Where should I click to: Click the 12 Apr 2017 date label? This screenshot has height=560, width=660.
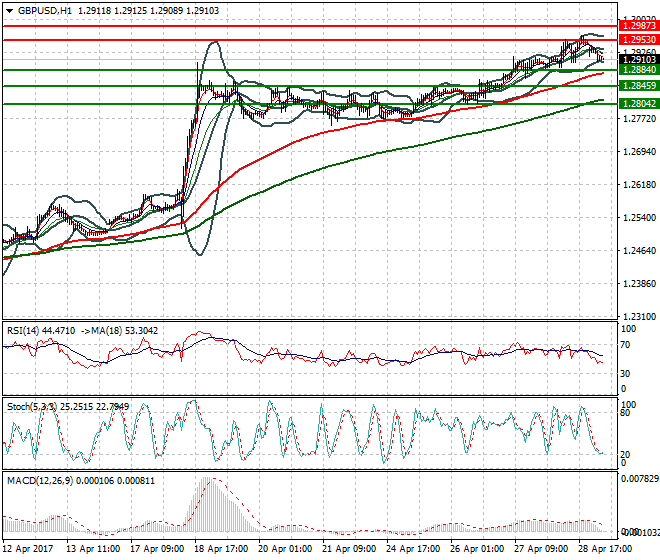tap(28, 549)
